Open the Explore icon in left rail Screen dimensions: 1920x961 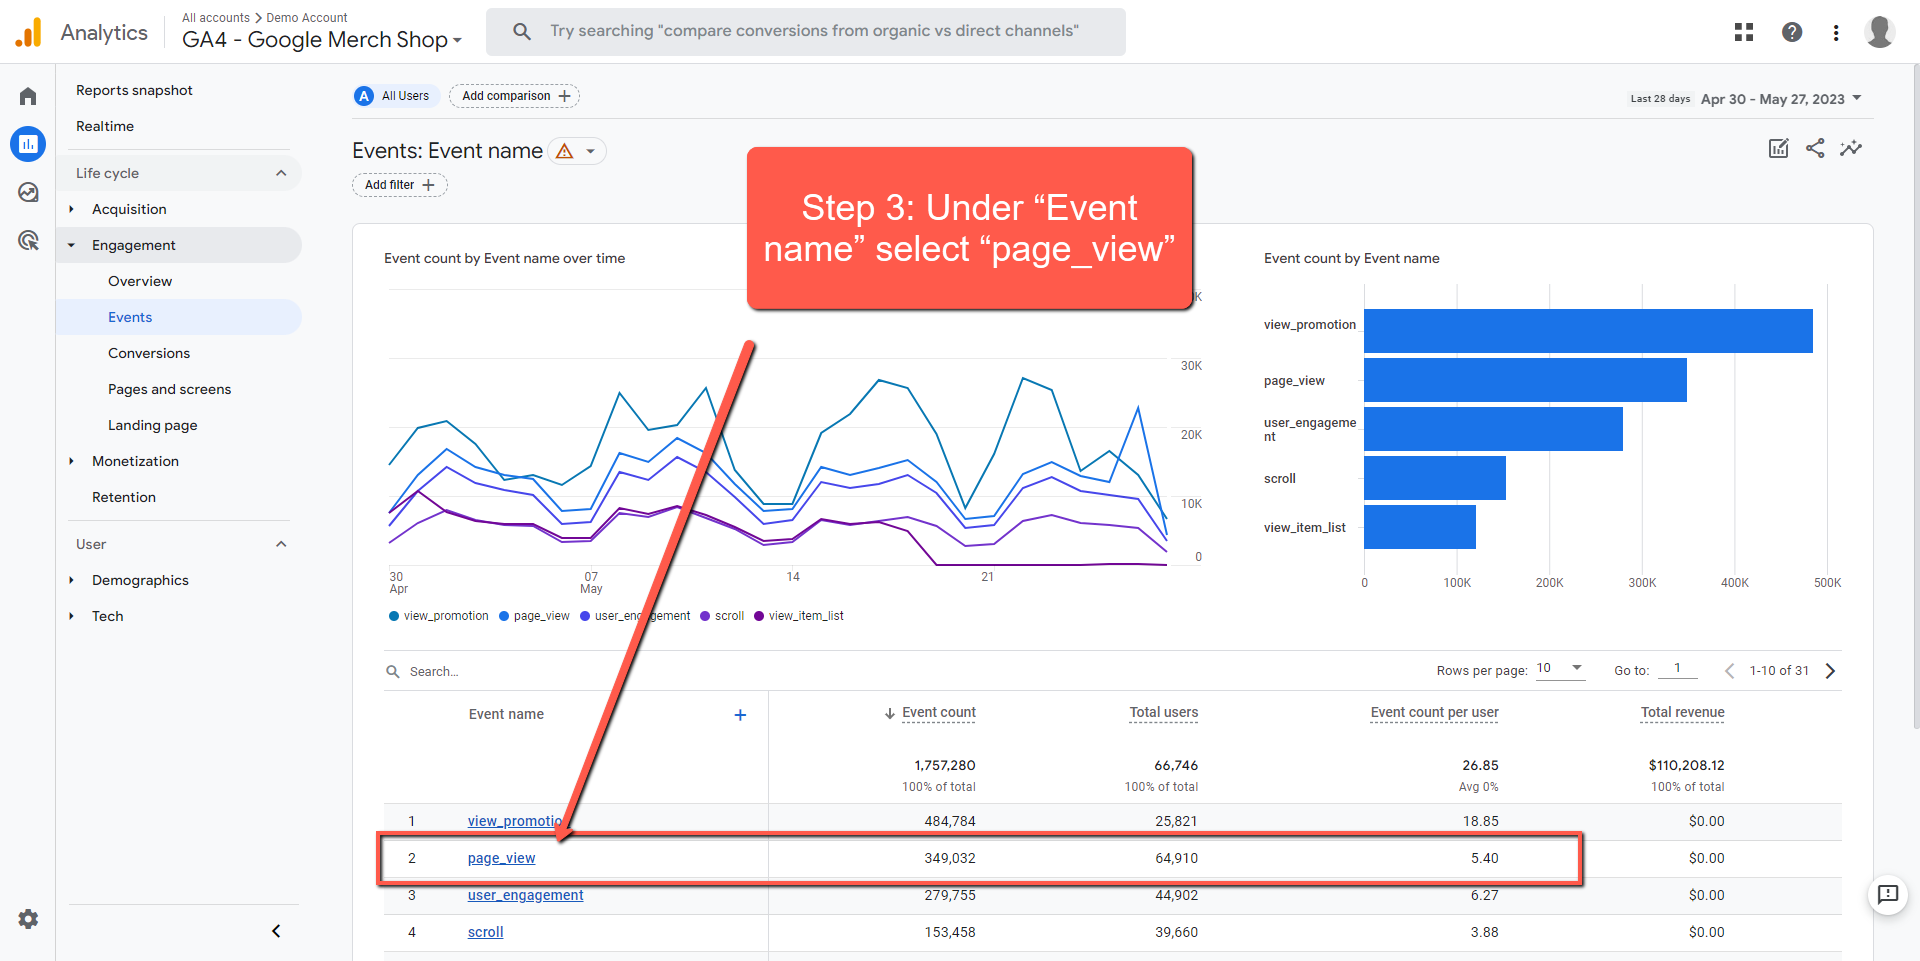pyautogui.click(x=28, y=192)
